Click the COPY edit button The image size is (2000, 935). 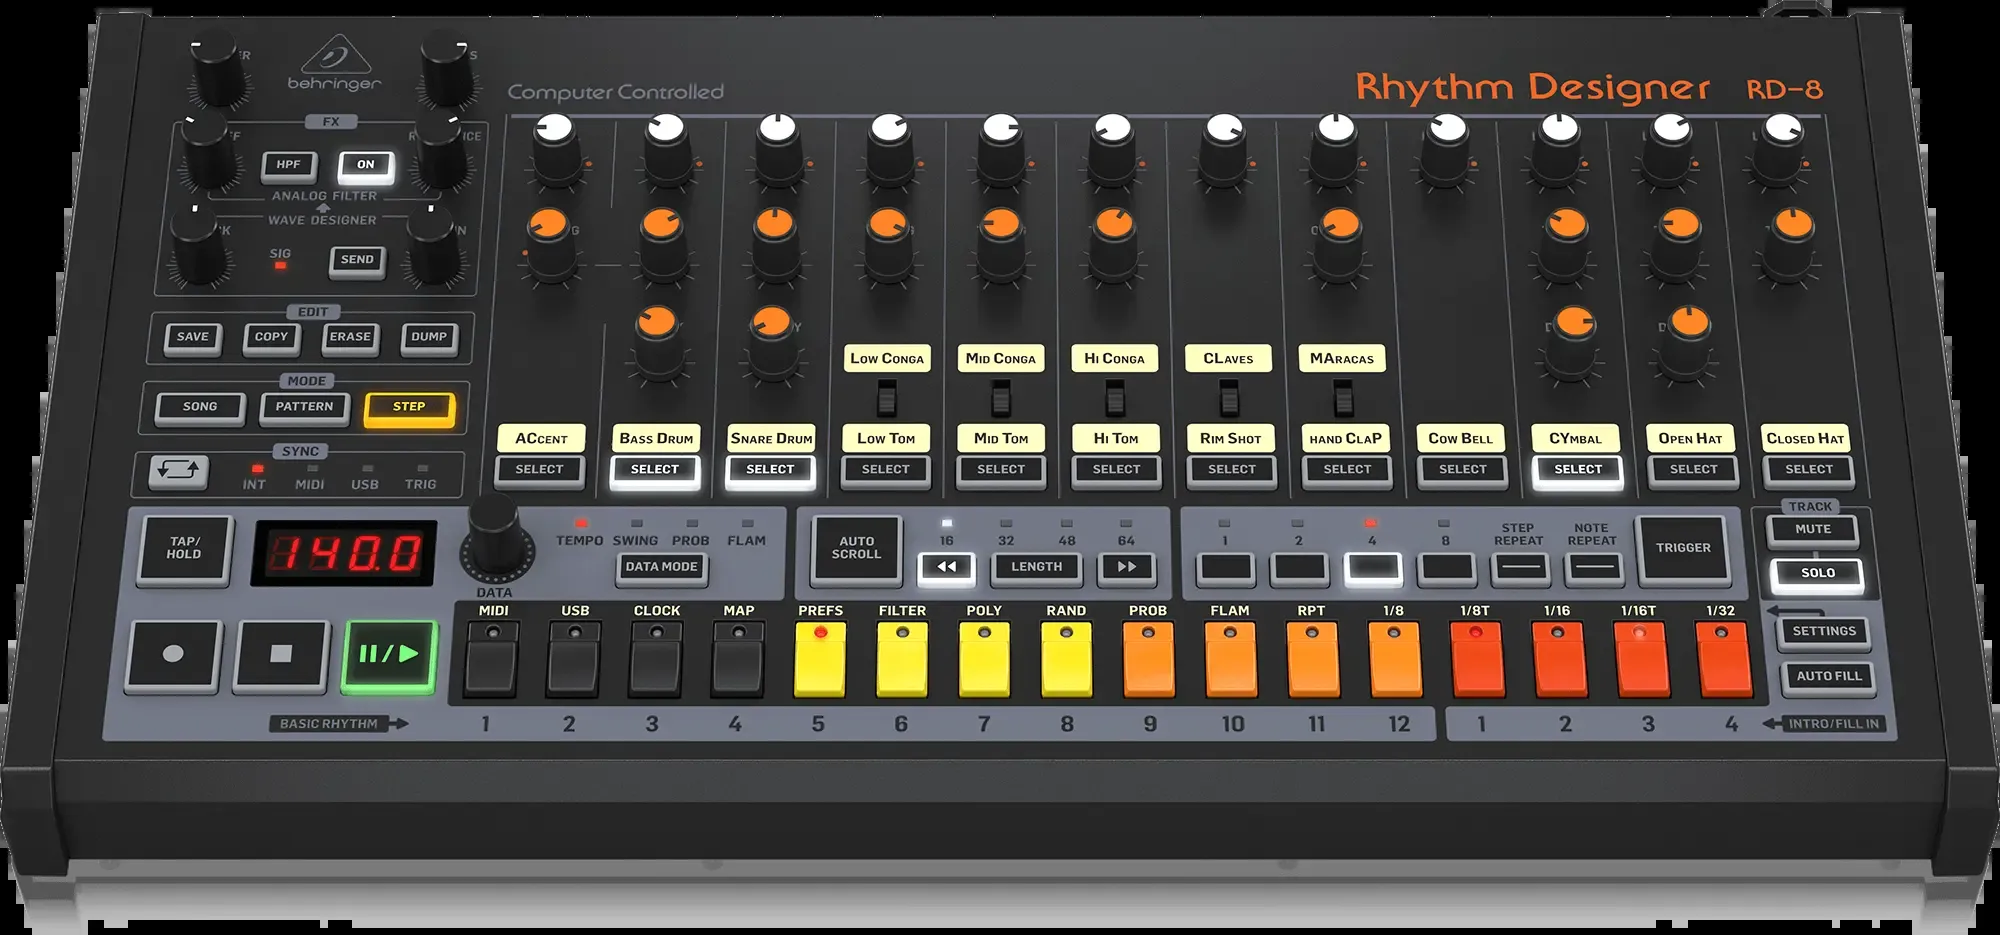coord(271,337)
